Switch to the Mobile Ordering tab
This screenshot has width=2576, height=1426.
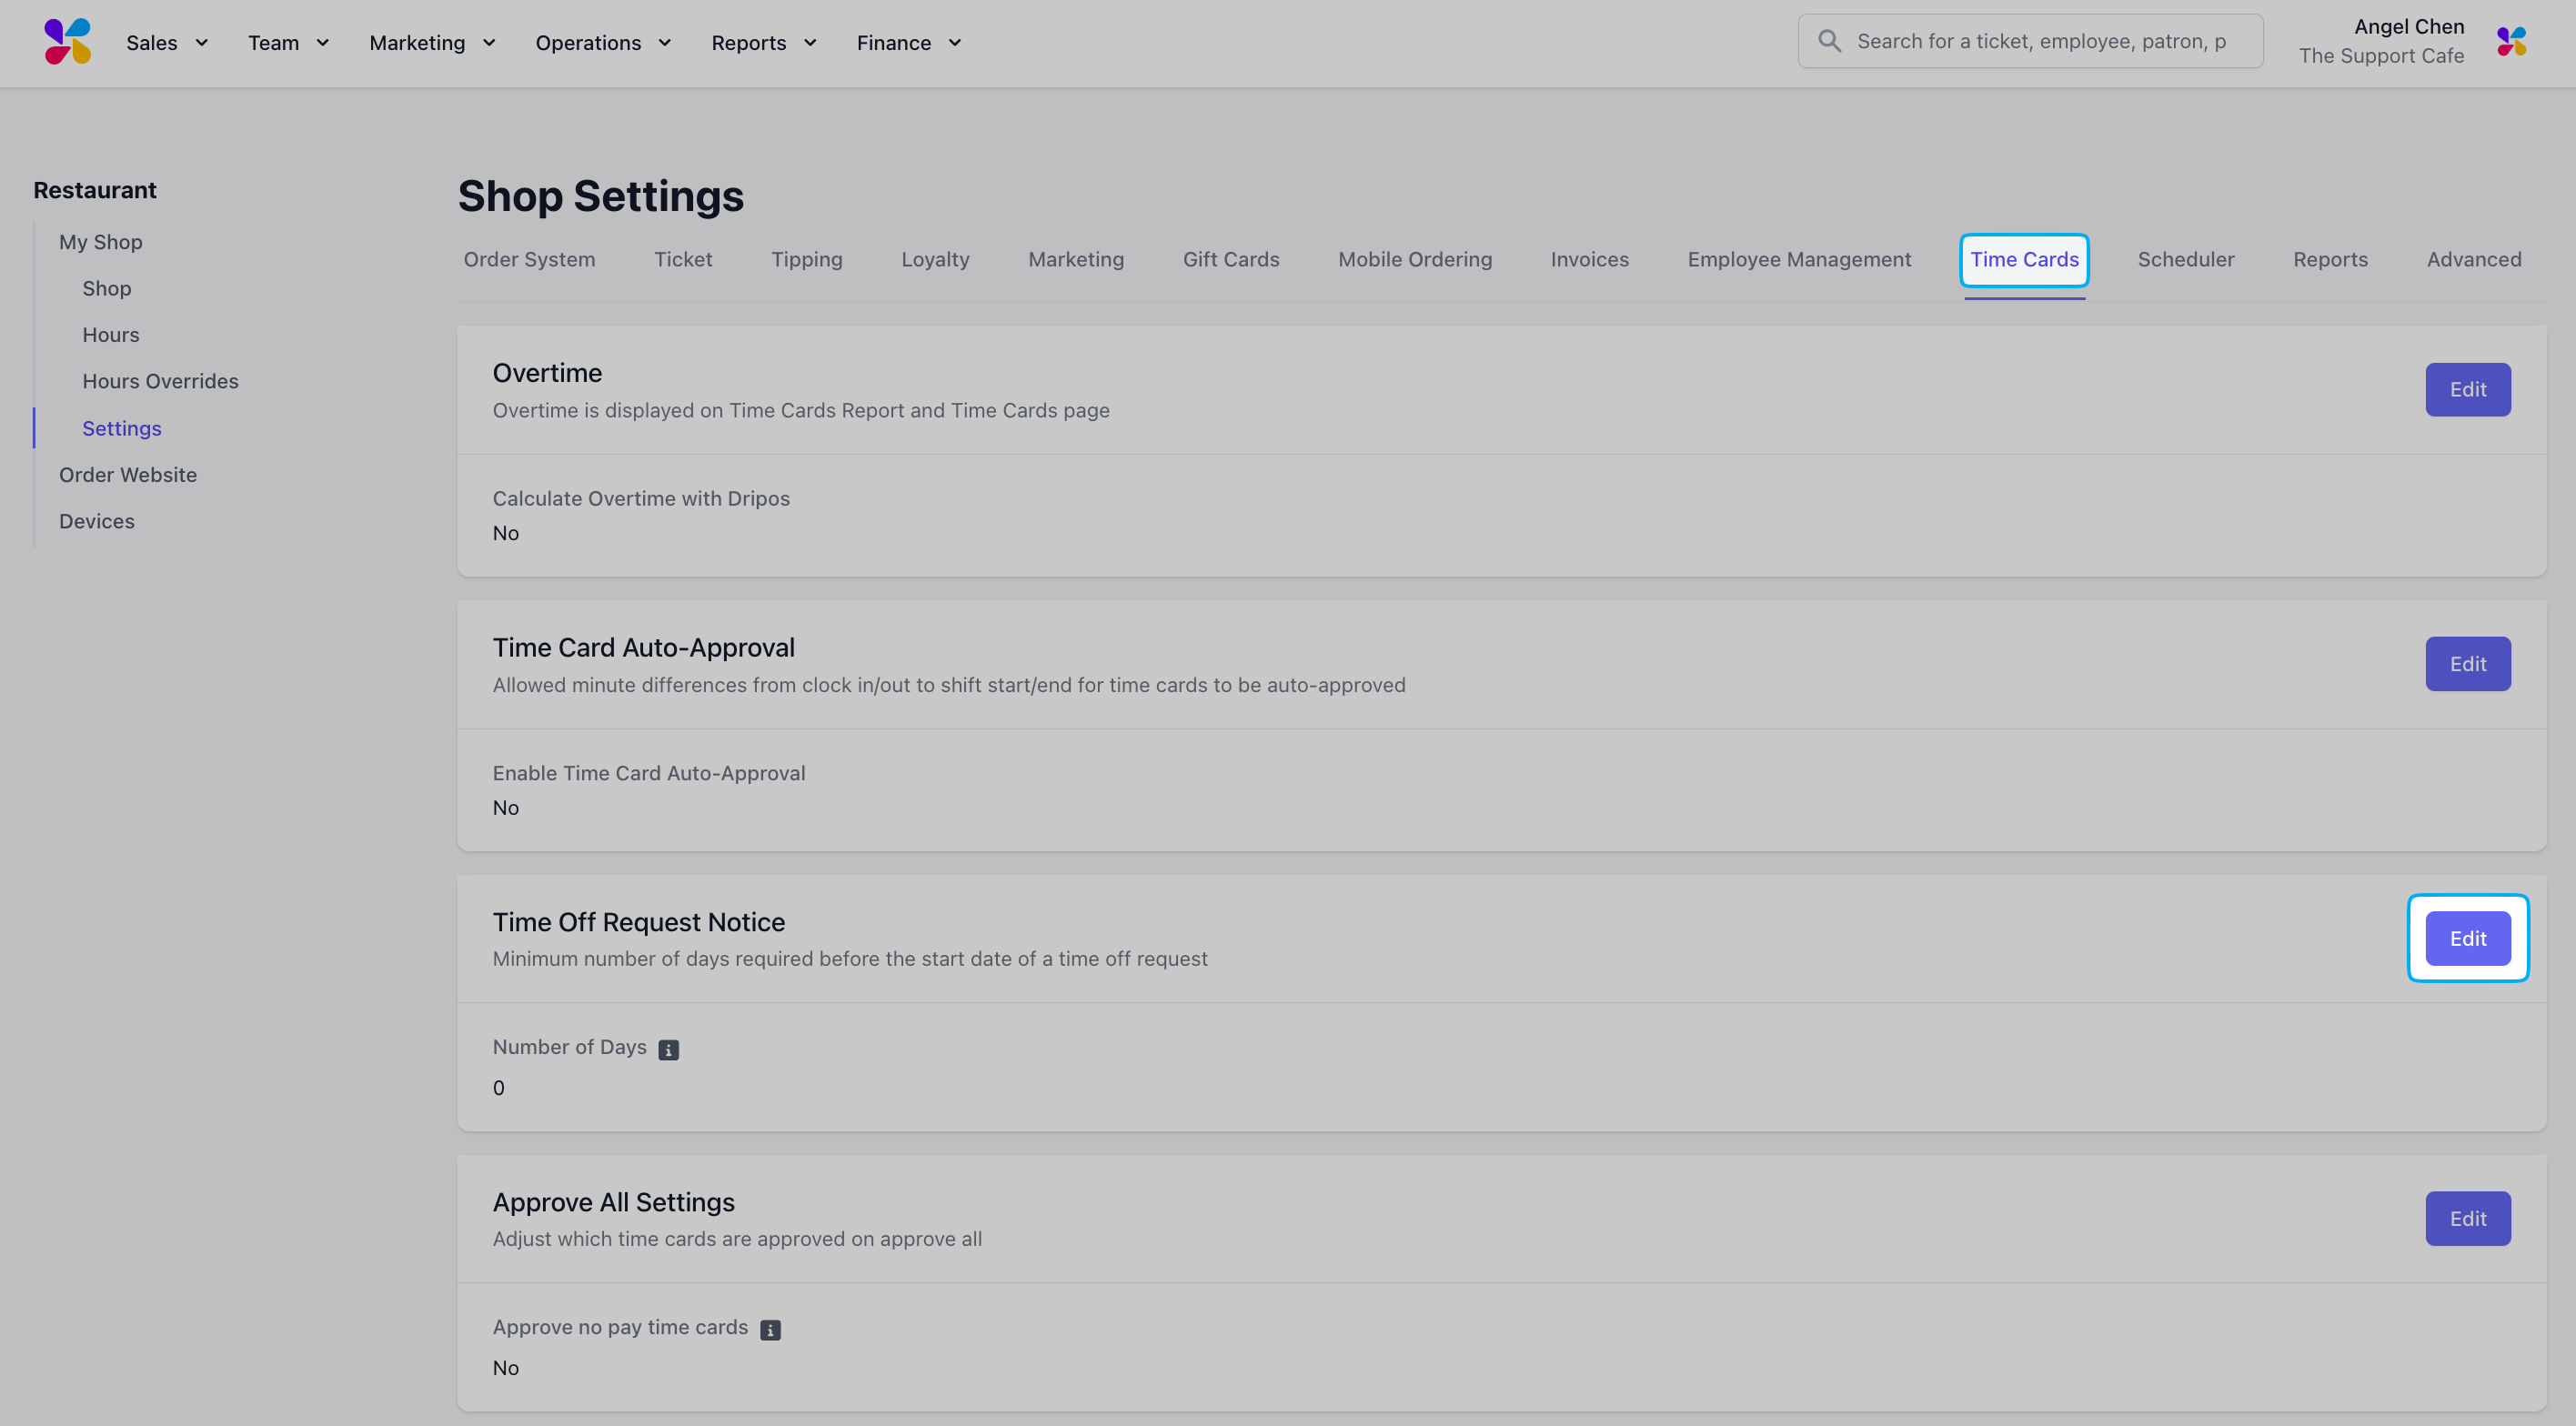pos(1415,259)
